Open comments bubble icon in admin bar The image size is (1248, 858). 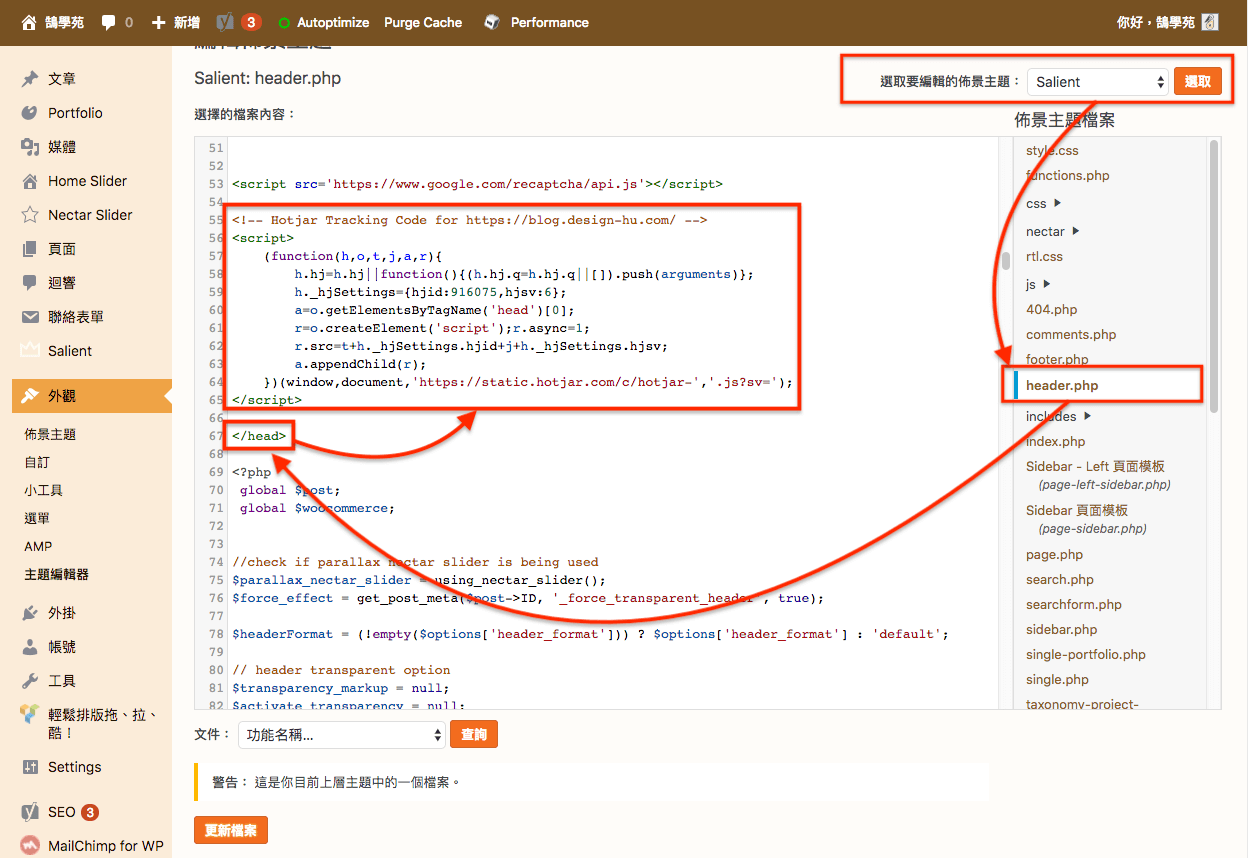click(109, 22)
